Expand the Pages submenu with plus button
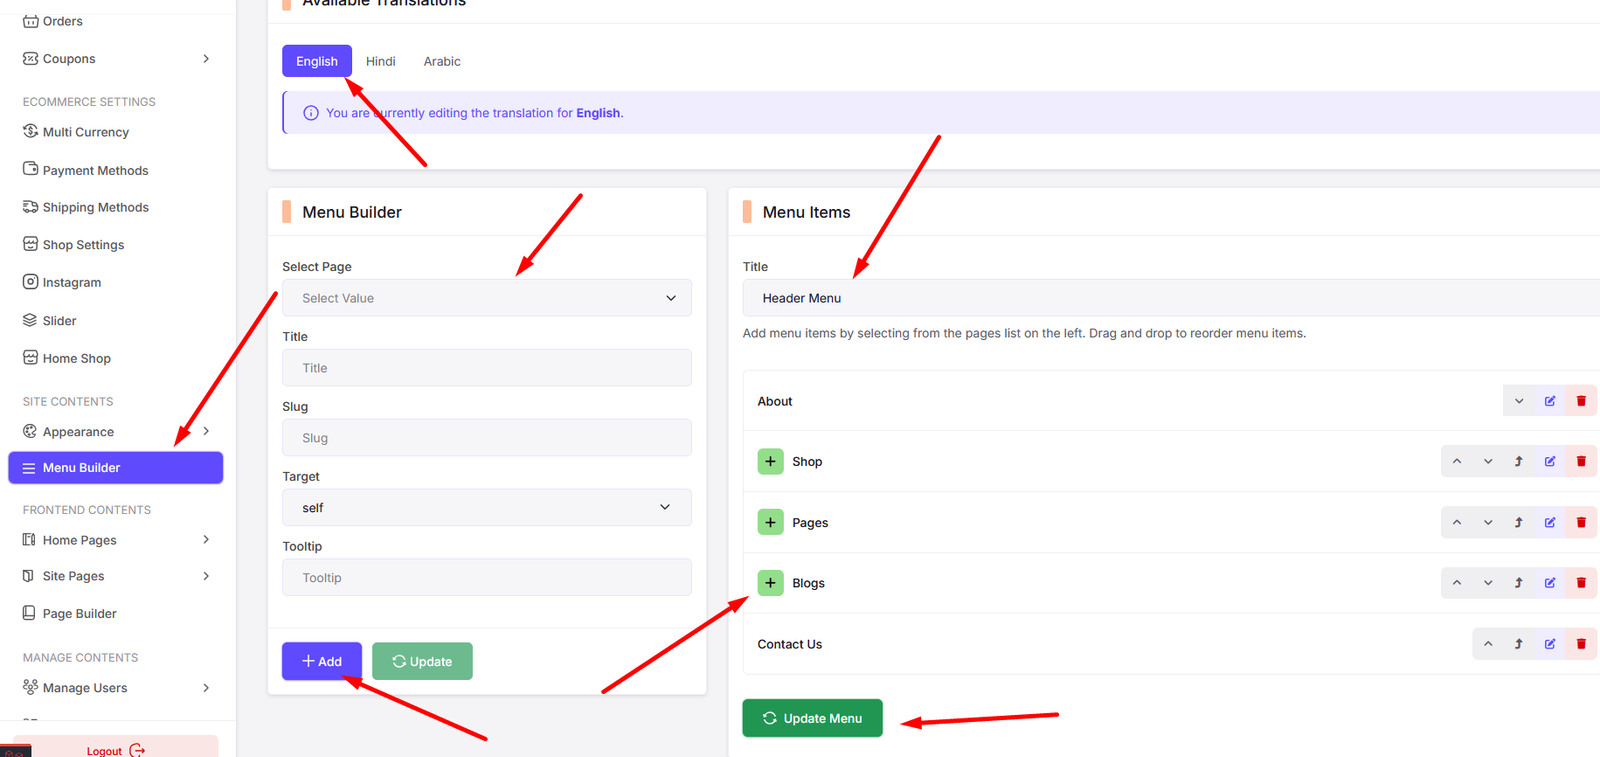The height and width of the screenshot is (757, 1600). coord(770,523)
